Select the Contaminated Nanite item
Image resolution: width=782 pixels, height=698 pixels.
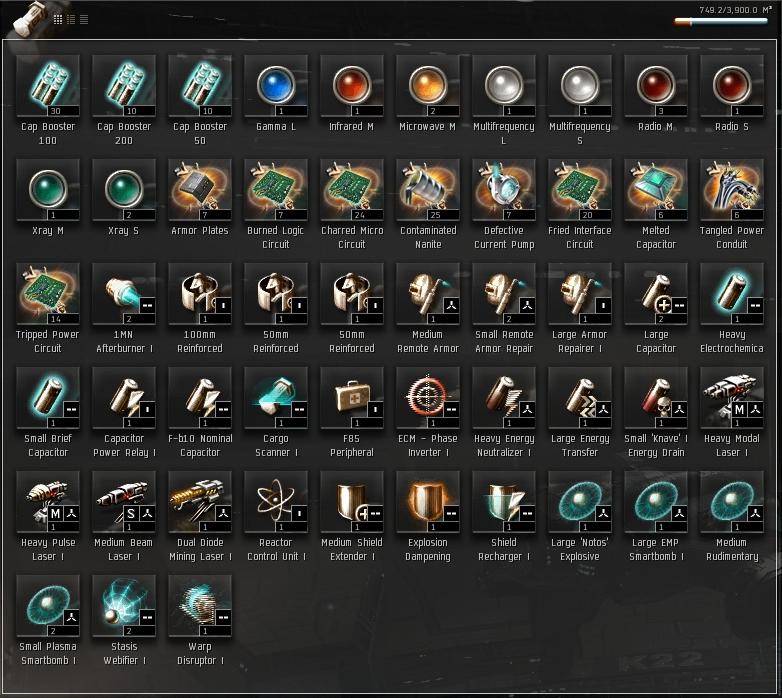428,190
